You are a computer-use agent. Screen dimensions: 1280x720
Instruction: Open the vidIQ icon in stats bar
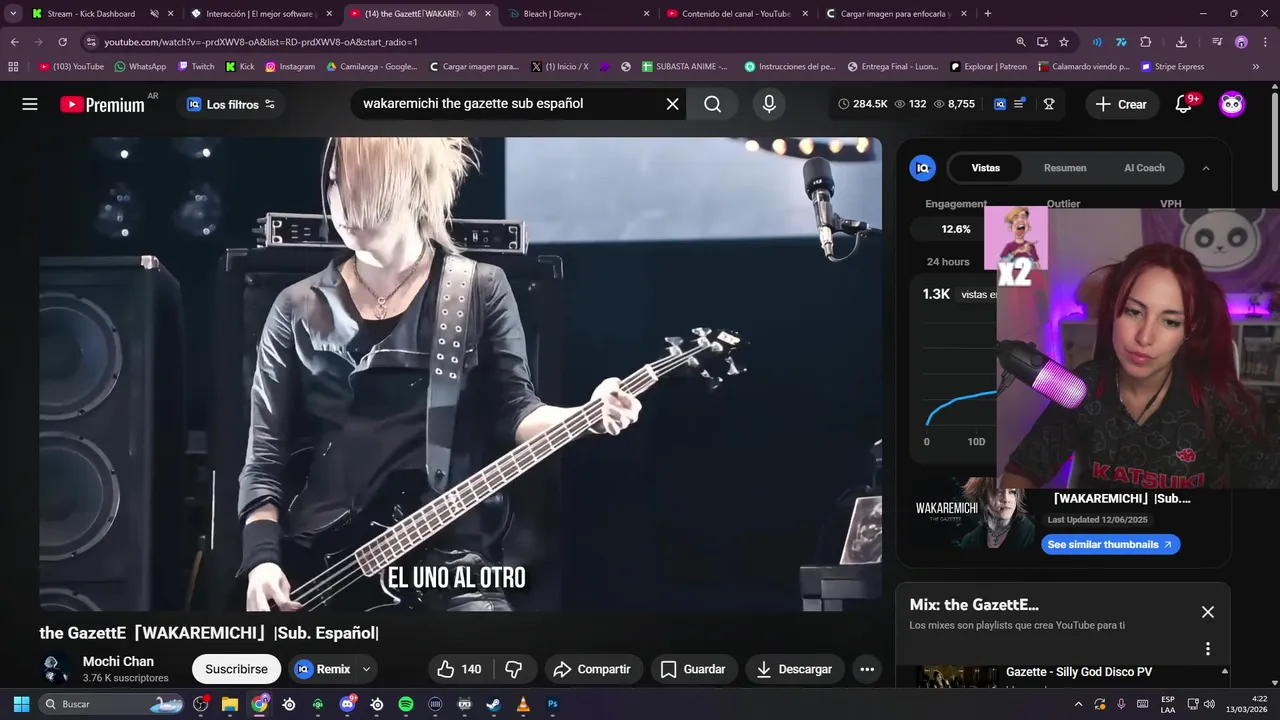[1000, 104]
